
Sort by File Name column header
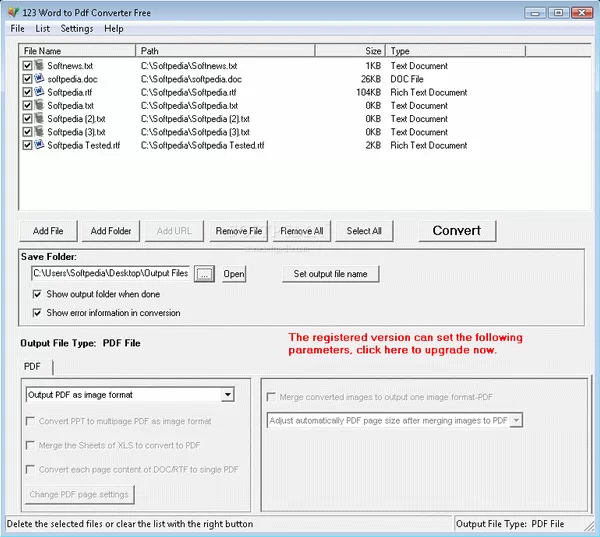click(77, 51)
